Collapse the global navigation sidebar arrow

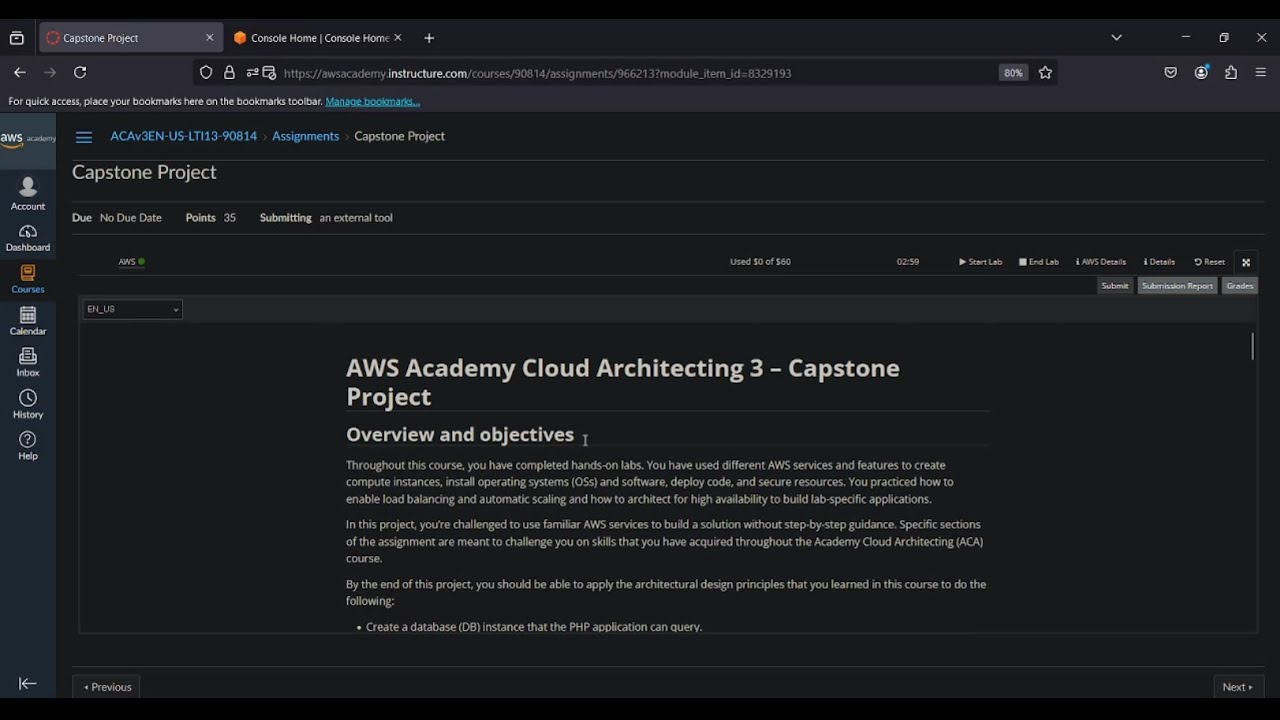tap(28, 684)
